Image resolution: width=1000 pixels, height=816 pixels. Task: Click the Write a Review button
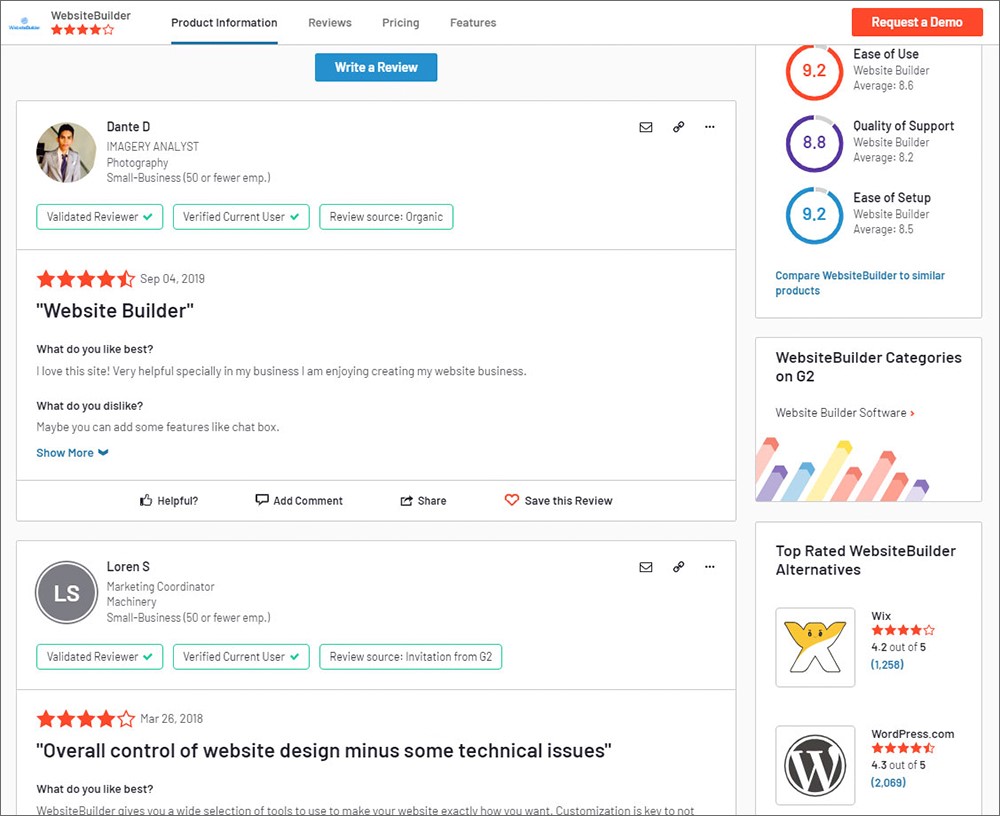pos(376,68)
